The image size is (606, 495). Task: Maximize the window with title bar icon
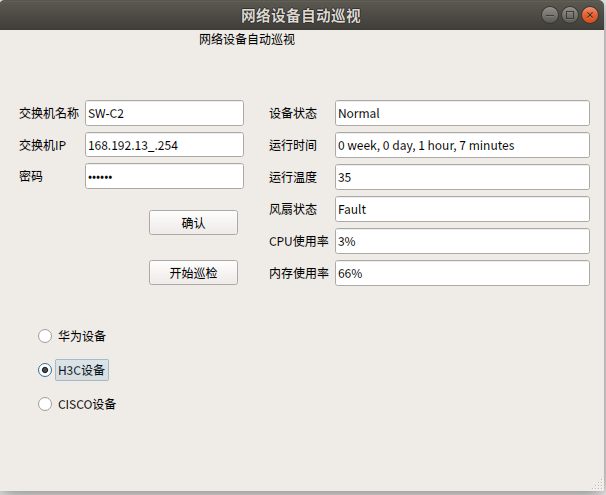pyautogui.click(x=570, y=14)
